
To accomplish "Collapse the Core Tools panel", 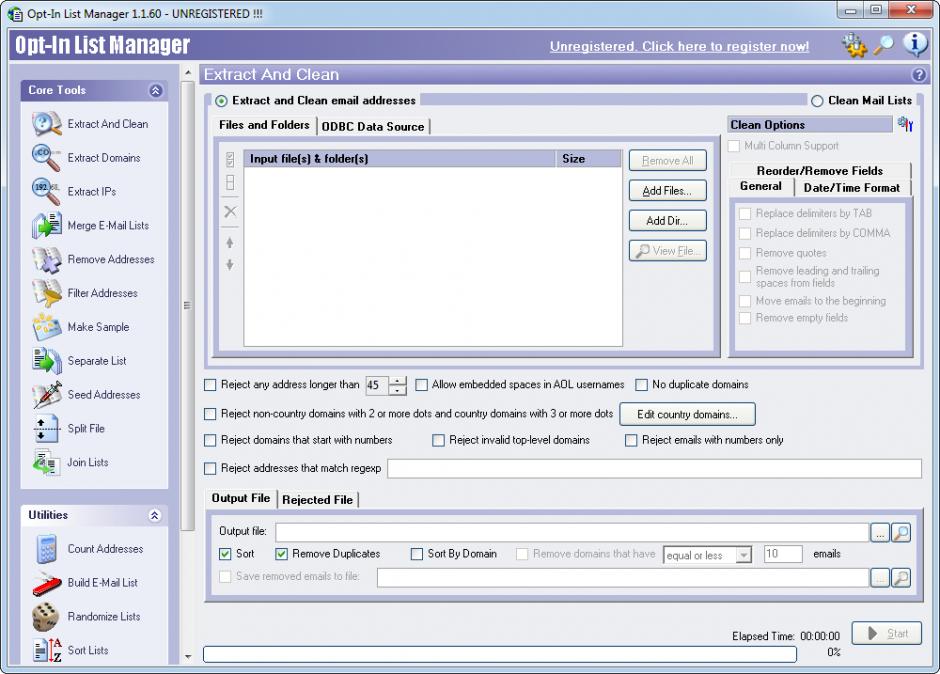I will 155,91.
